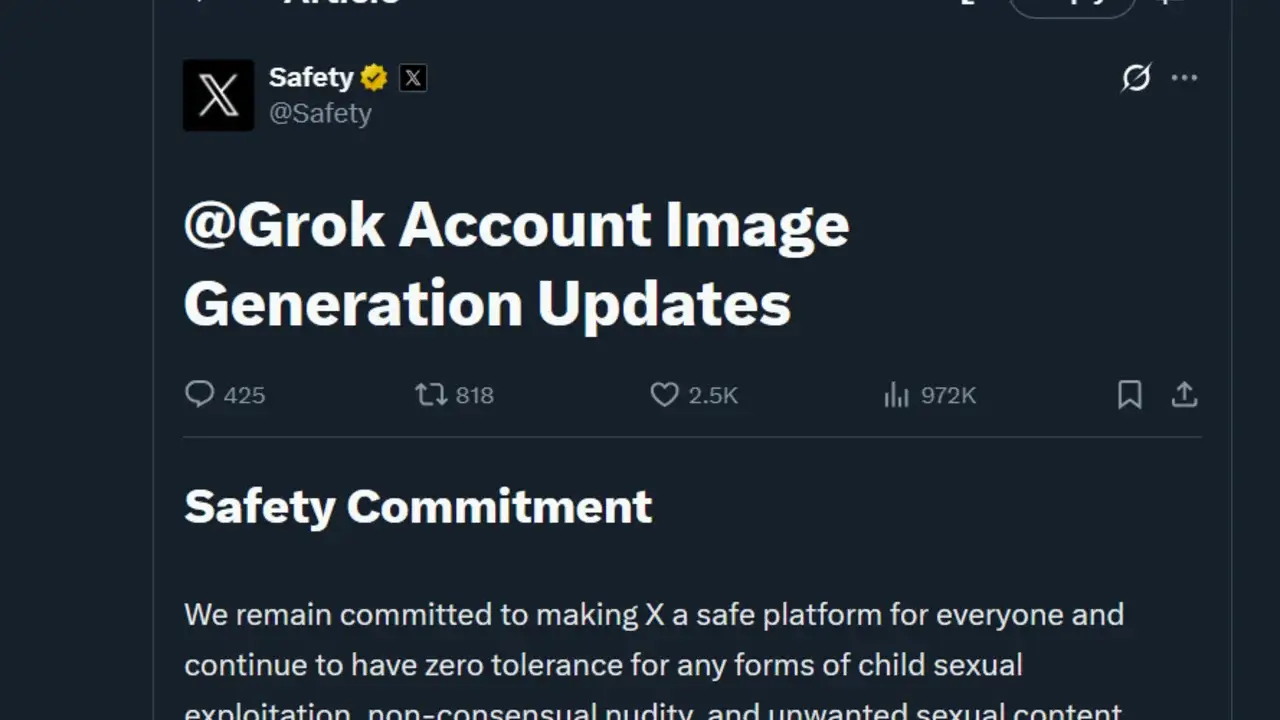Open the @Safety handle profile link
Viewport: 1280px width, 720px height.
[322, 113]
